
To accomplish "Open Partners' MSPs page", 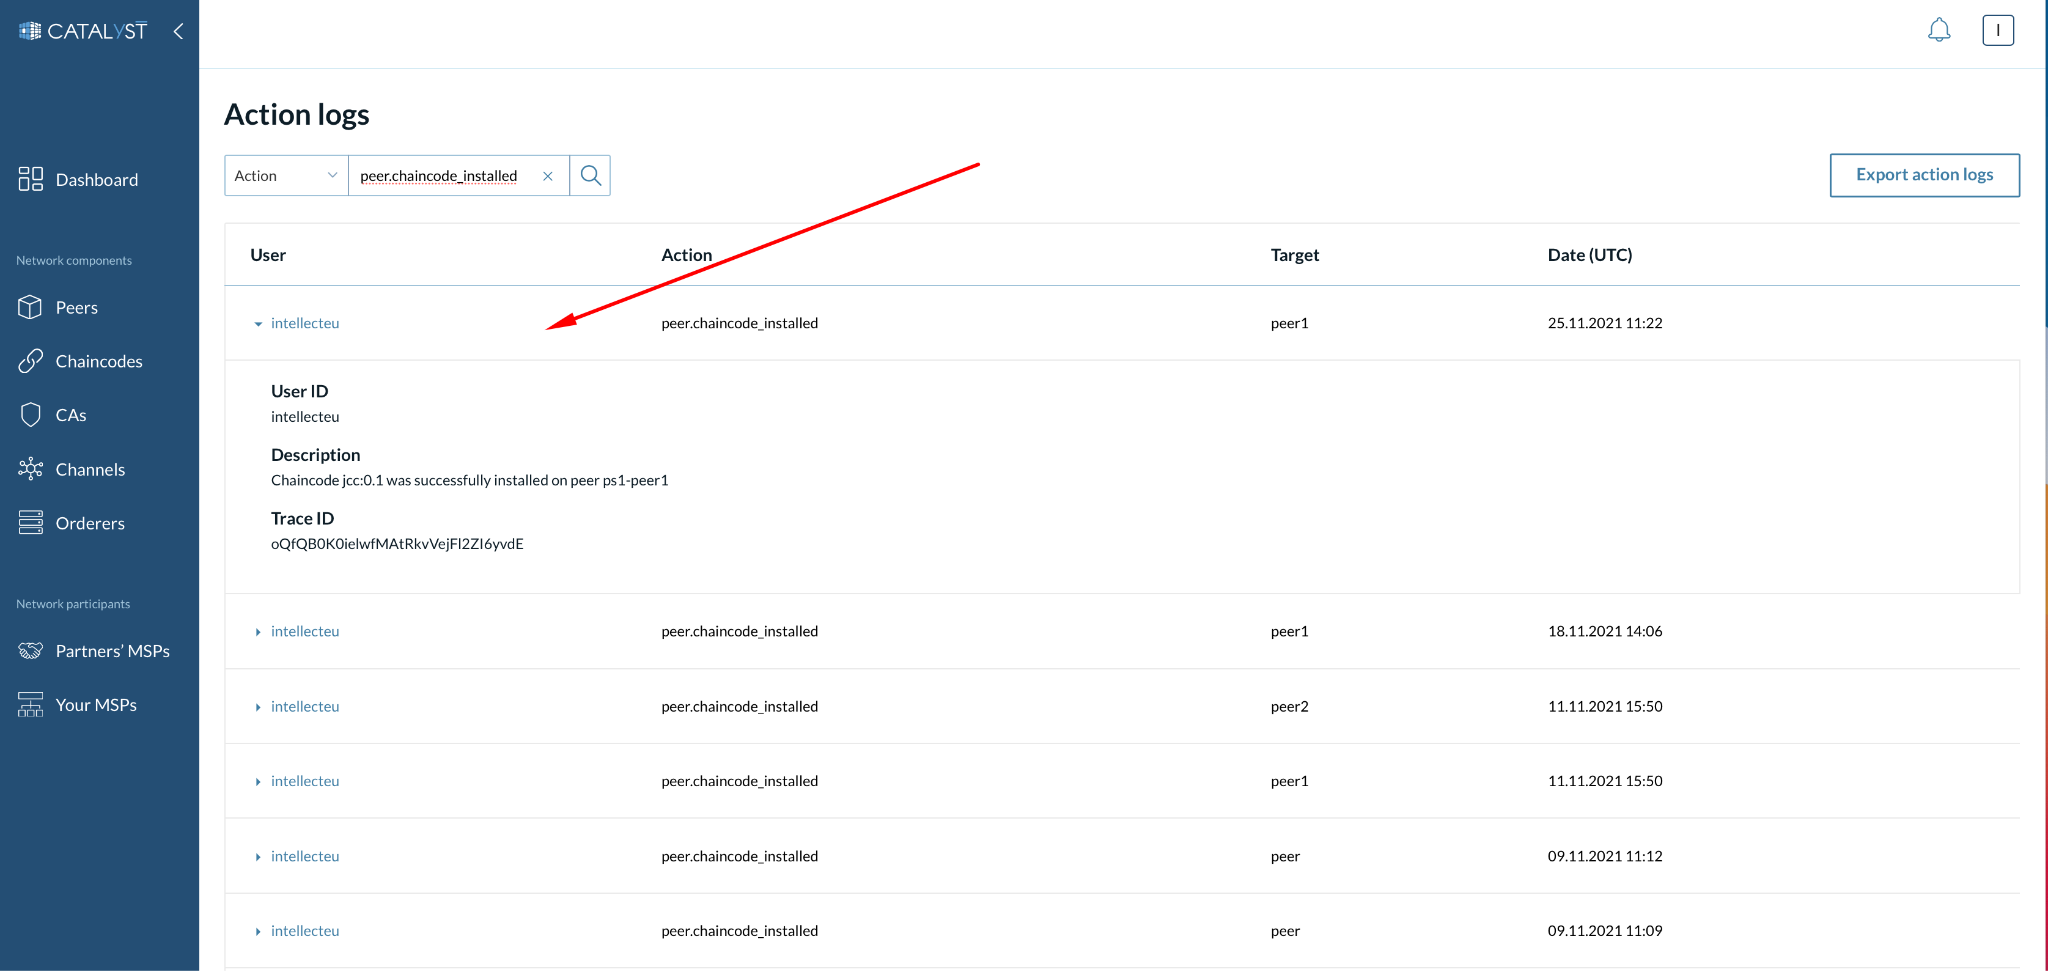I will pyautogui.click(x=112, y=651).
